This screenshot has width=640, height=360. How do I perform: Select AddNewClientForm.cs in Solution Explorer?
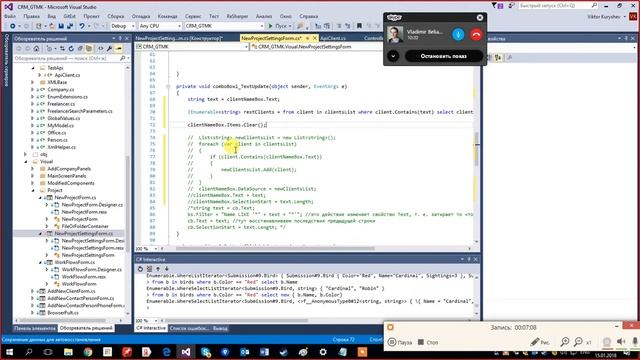(71, 291)
